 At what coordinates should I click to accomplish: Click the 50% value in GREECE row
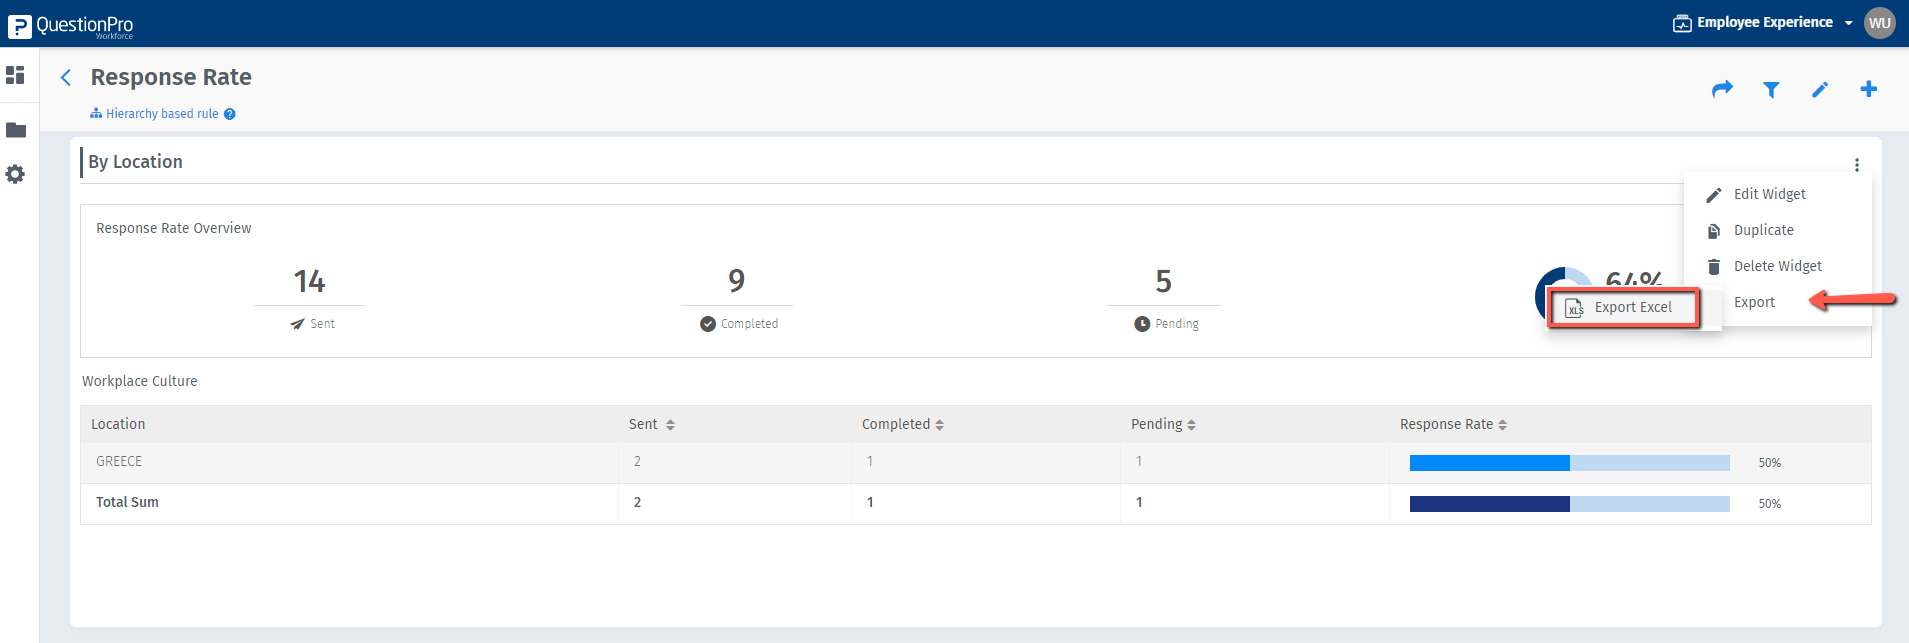[x=1770, y=463]
